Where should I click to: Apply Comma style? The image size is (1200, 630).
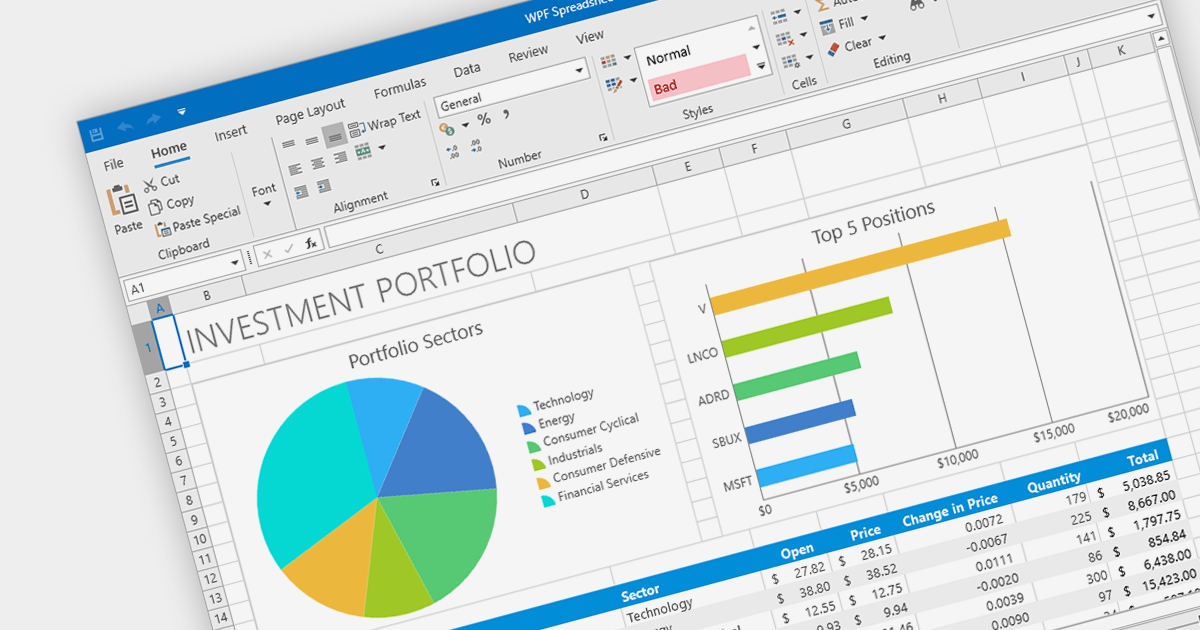click(x=506, y=113)
